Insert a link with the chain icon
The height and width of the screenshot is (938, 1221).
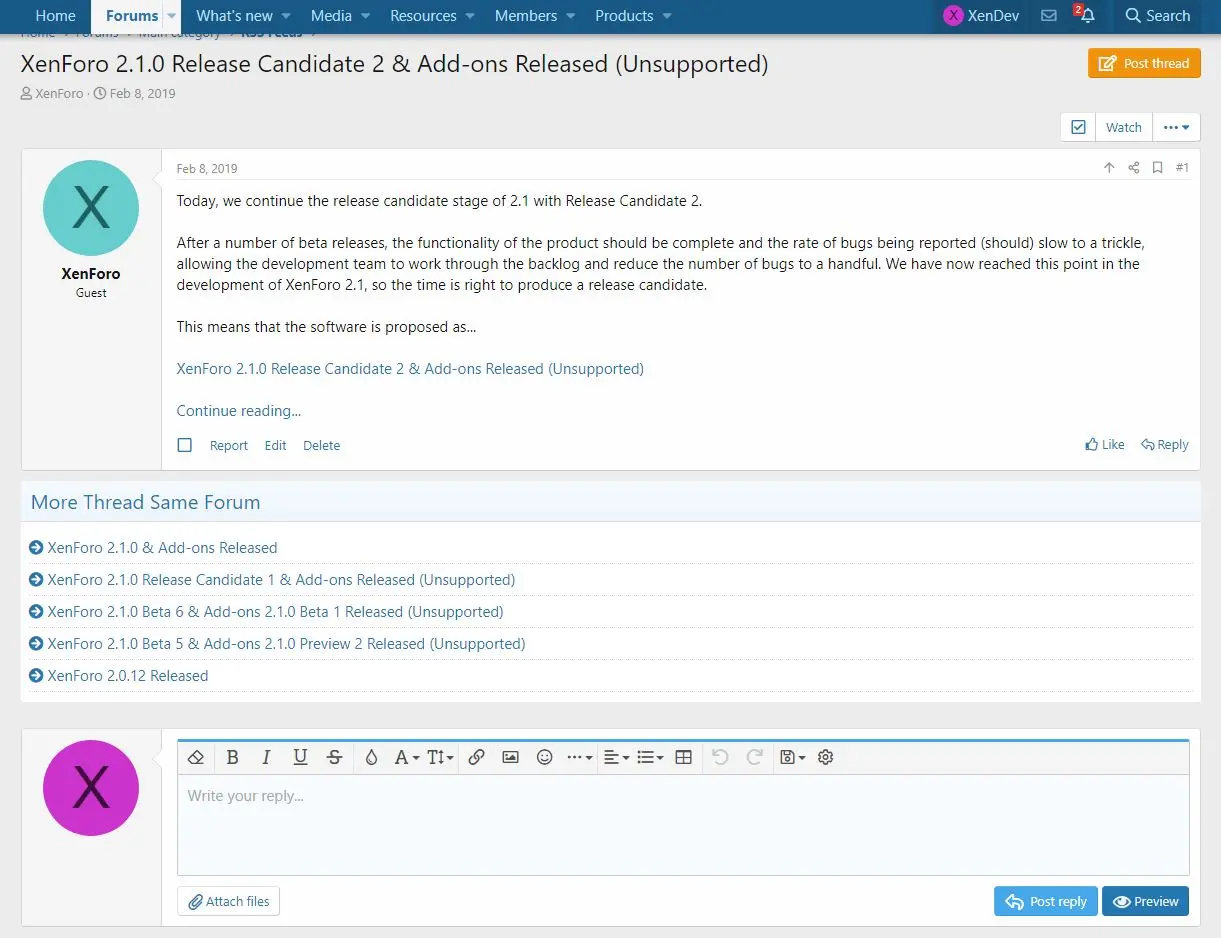point(476,758)
